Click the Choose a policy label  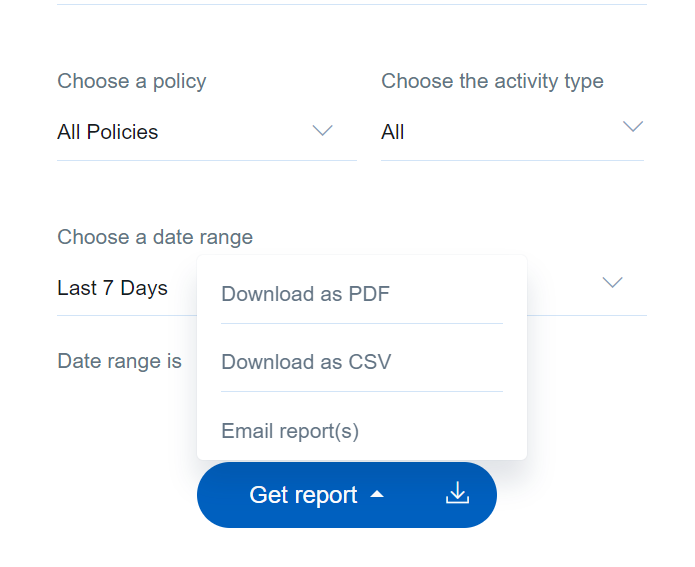coord(132,82)
